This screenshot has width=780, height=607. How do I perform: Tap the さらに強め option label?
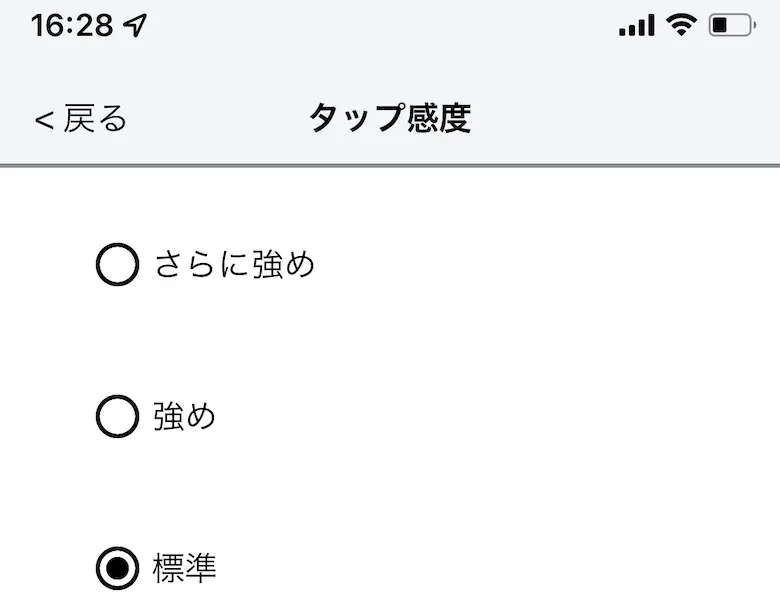click(234, 265)
